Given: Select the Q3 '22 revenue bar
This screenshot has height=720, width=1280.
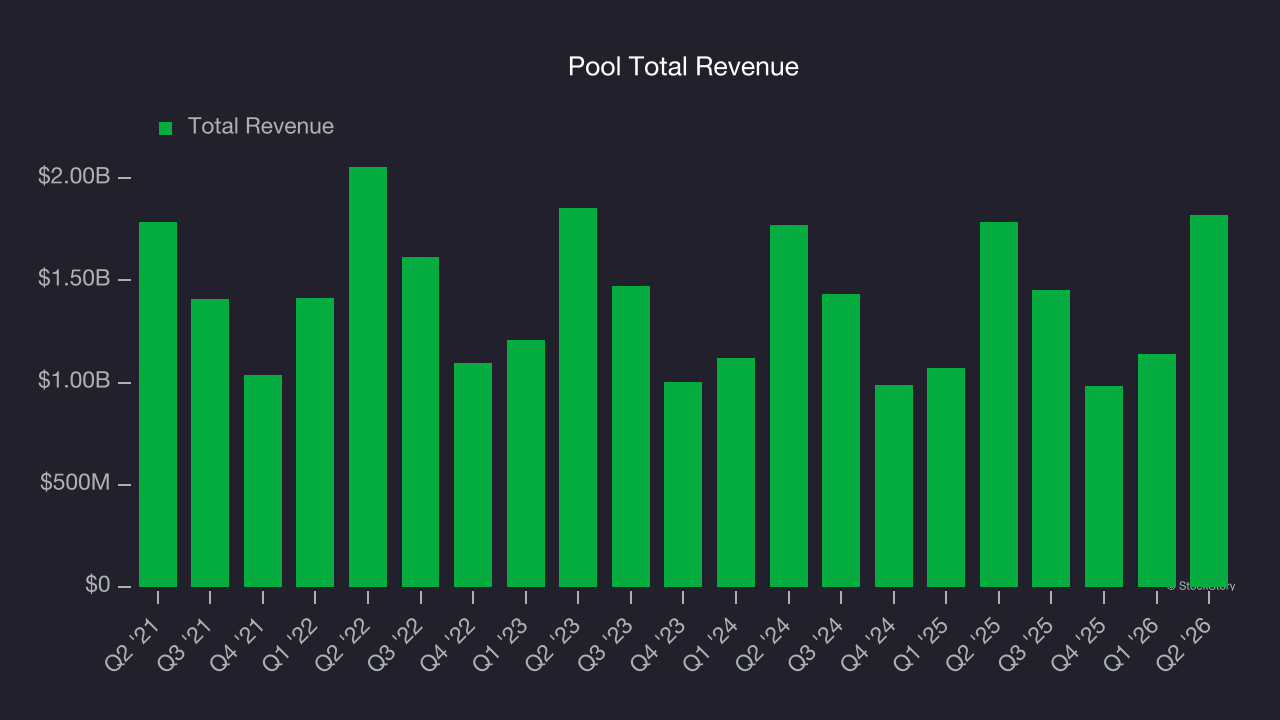Looking at the screenshot, I should click(x=421, y=422).
